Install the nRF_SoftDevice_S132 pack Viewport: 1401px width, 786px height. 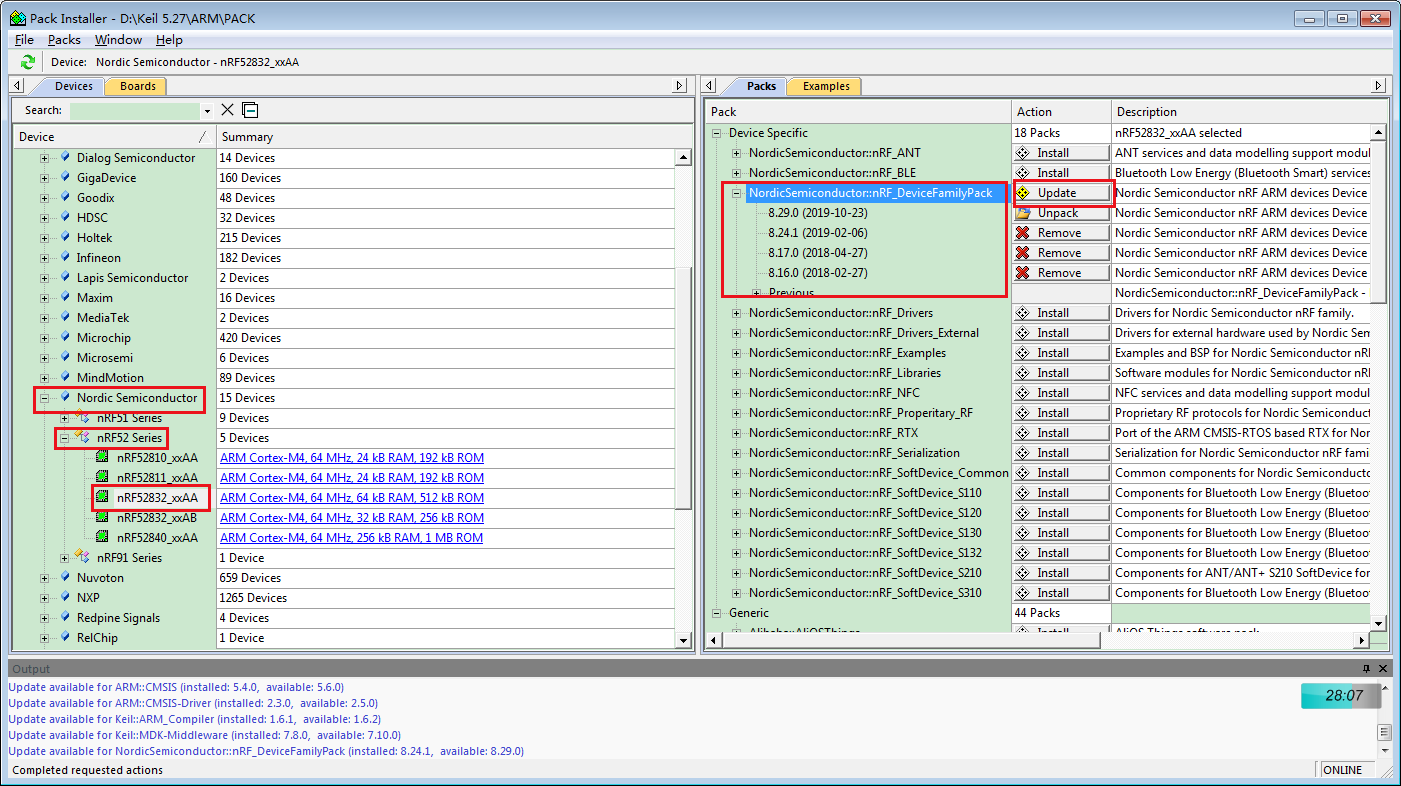[x=1061, y=553]
